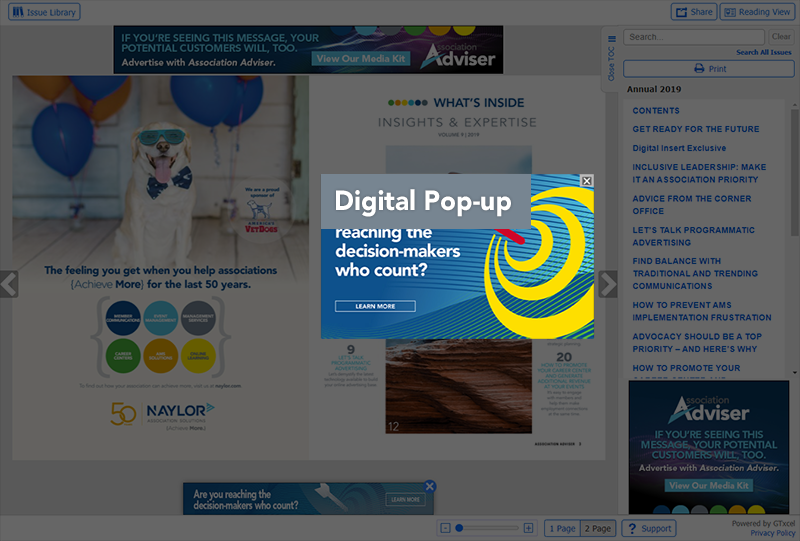The width and height of the screenshot is (800, 541).
Task: Close the Digital Pop-up ad
Action: [x=587, y=181]
